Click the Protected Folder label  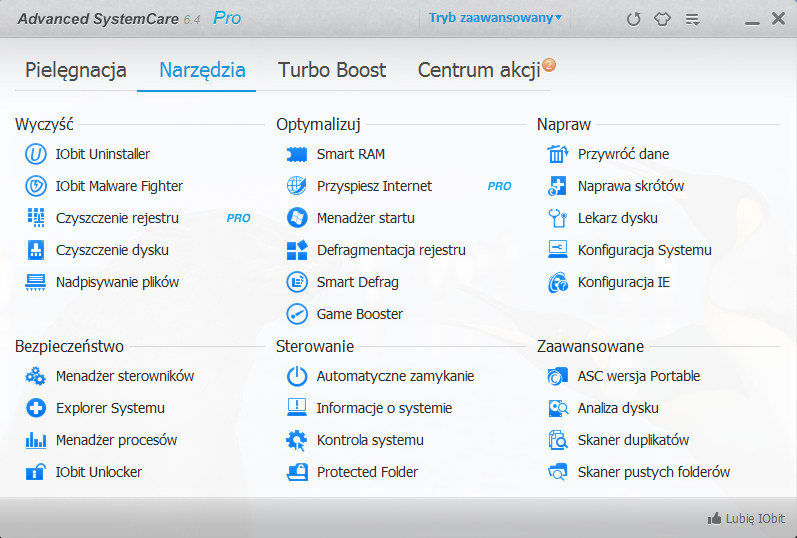[x=367, y=472]
